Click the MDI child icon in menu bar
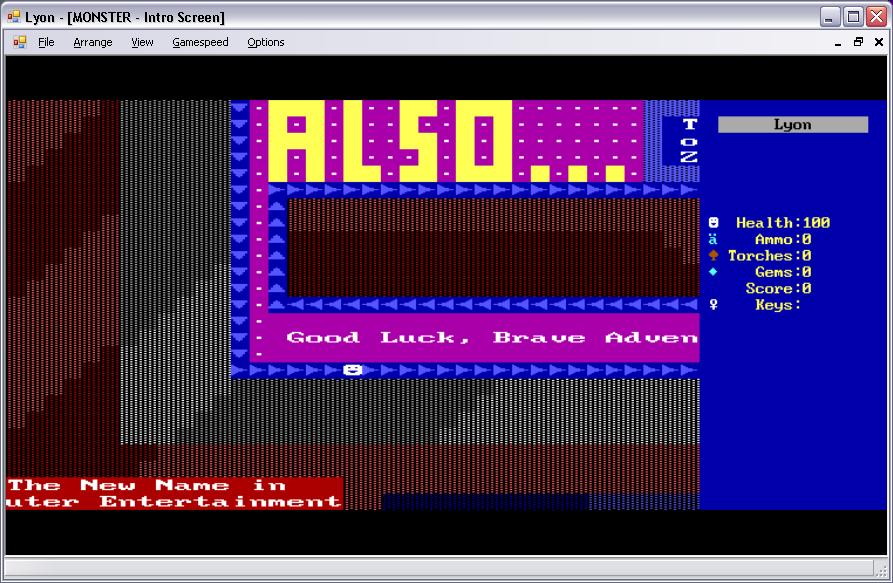The image size is (893, 583). [x=20, y=42]
